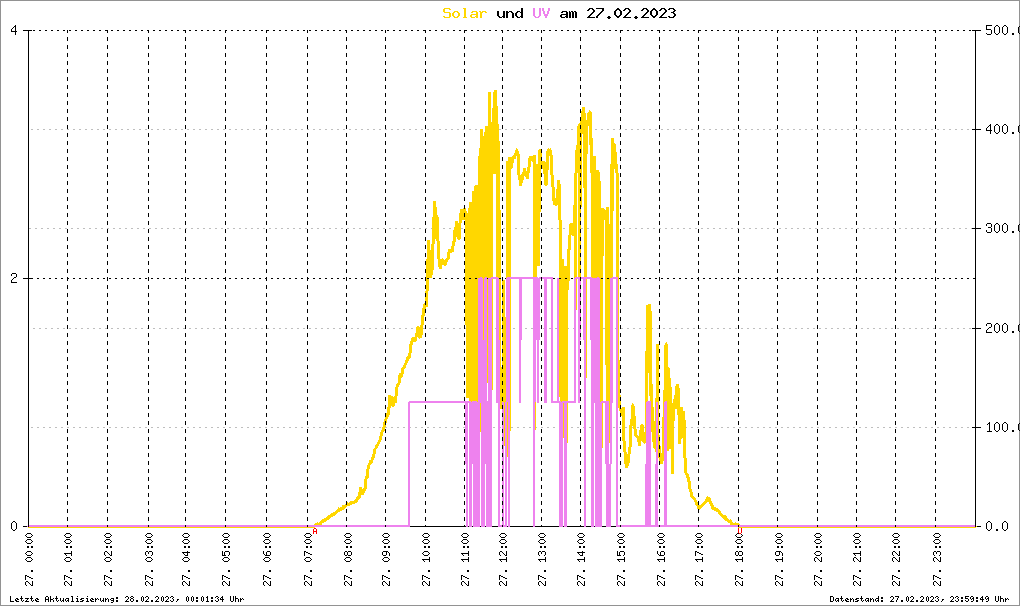Click the time label 27. 01:00
This screenshot has height=606, width=1020.
pyautogui.click(x=68, y=560)
